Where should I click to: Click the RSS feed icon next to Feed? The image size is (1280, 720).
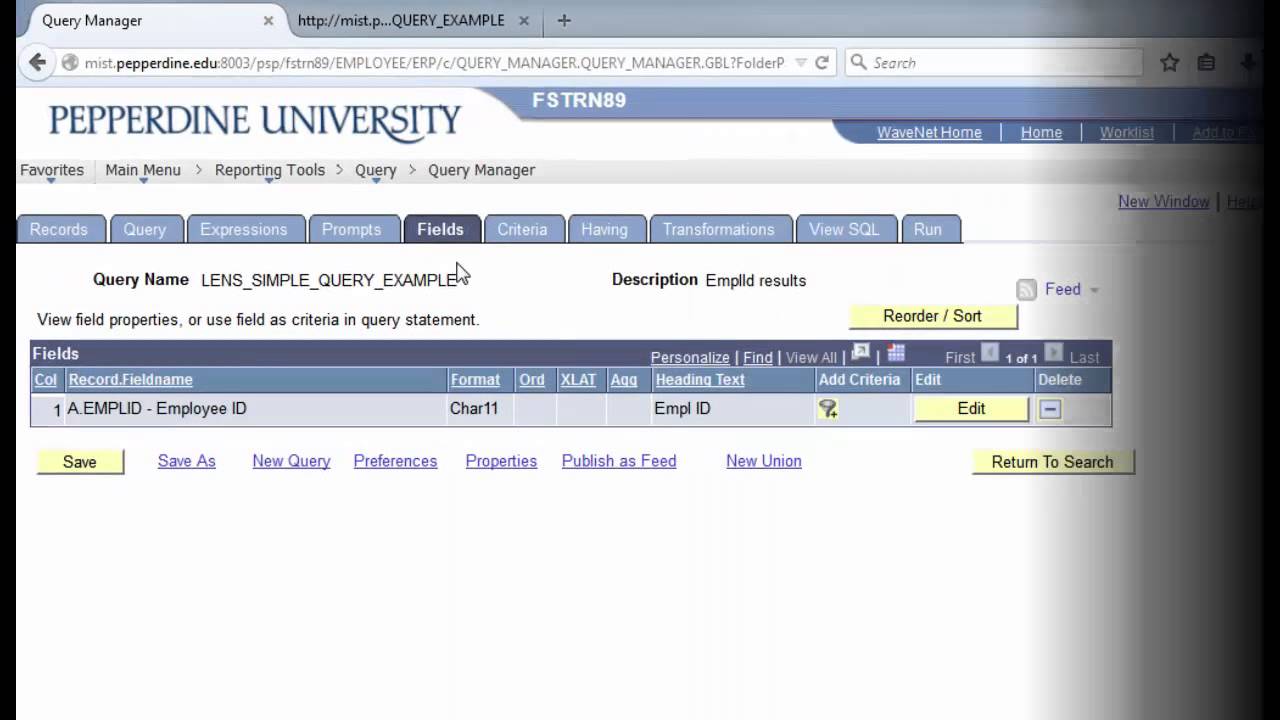[x=1026, y=290]
